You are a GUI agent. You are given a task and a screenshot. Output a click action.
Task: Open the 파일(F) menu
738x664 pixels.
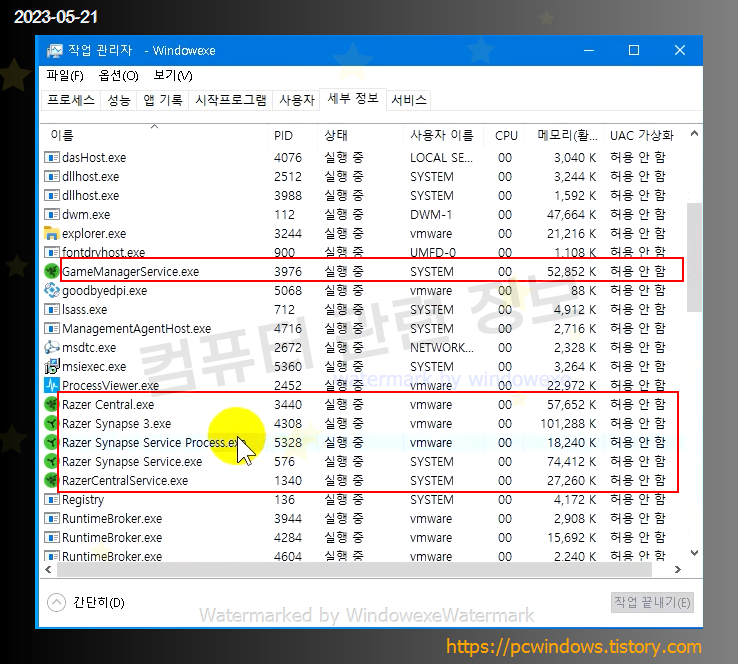[x=65, y=75]
